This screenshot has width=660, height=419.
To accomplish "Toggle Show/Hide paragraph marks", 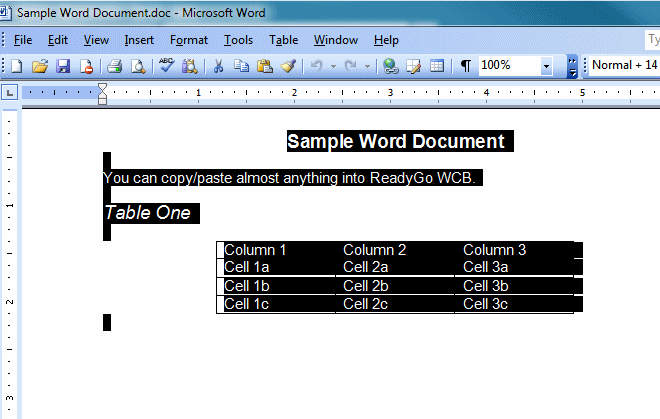I will (x=466, y=66).
